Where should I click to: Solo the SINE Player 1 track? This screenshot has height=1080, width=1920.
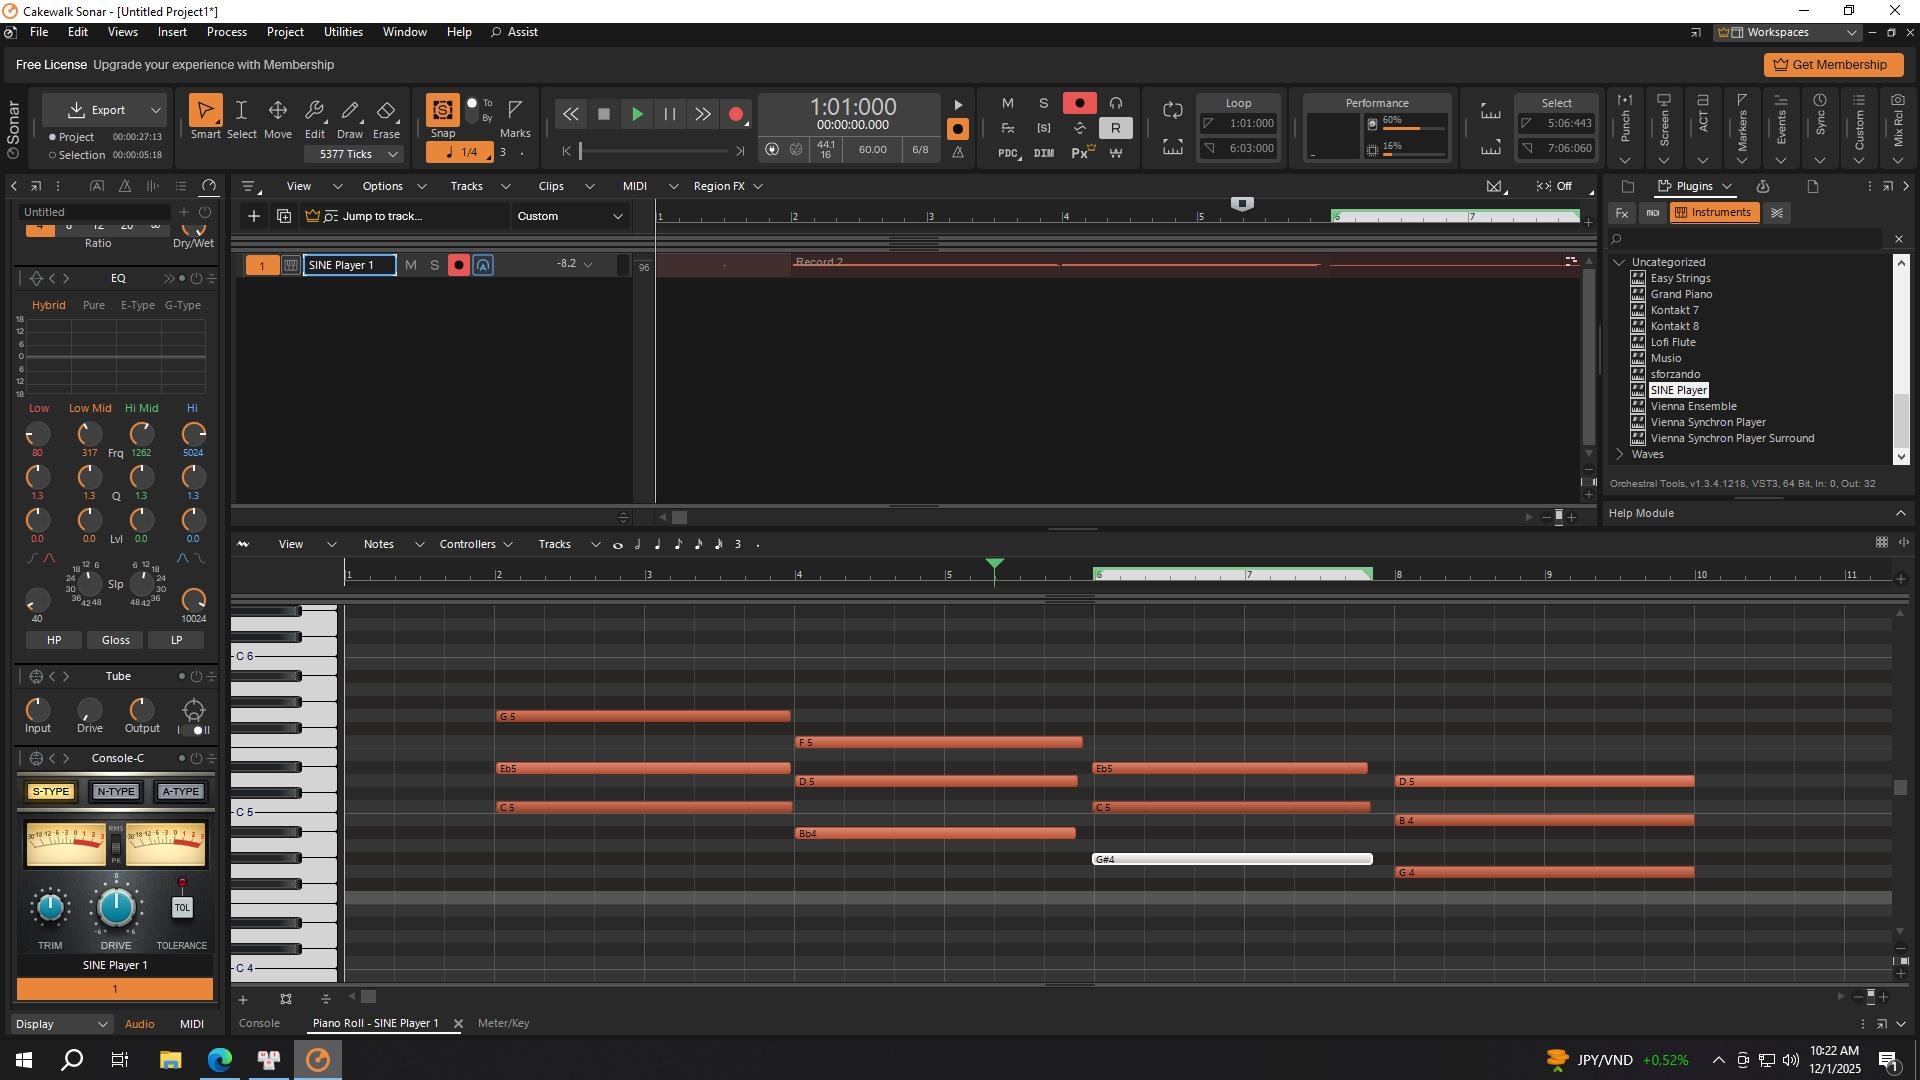pyautogui.click(x=434, y=265)
